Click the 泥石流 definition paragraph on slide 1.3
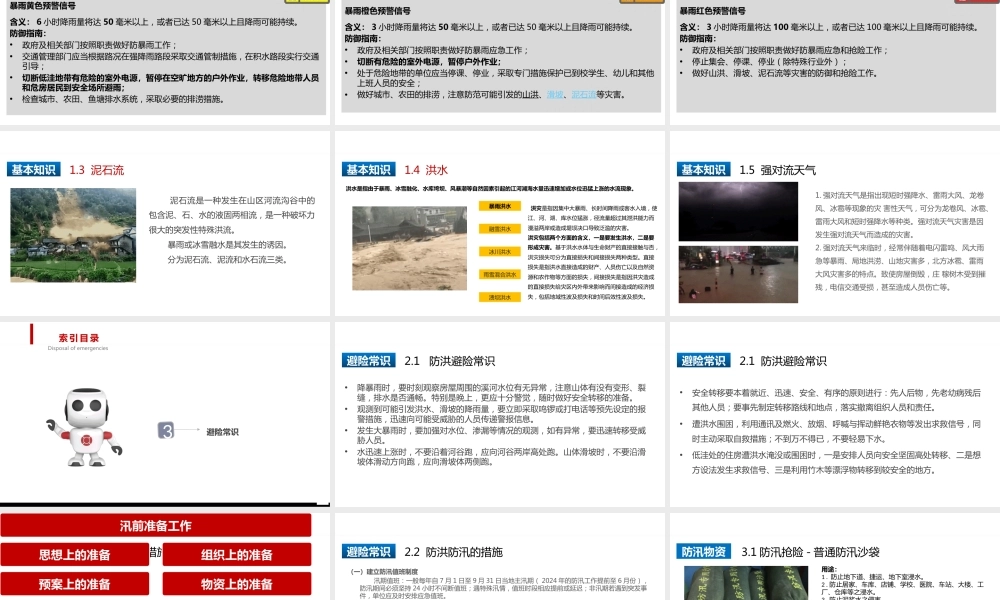1000x600 pixels. [232, 230]
